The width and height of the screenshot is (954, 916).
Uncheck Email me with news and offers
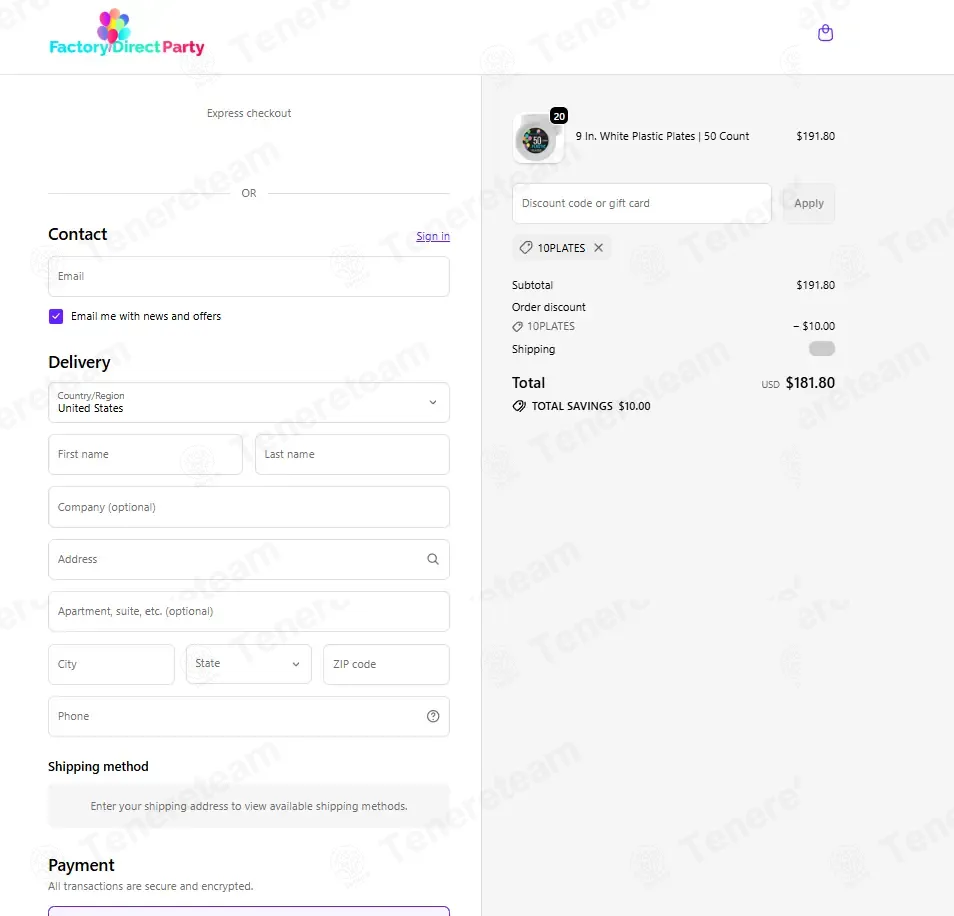coord(56,316)
